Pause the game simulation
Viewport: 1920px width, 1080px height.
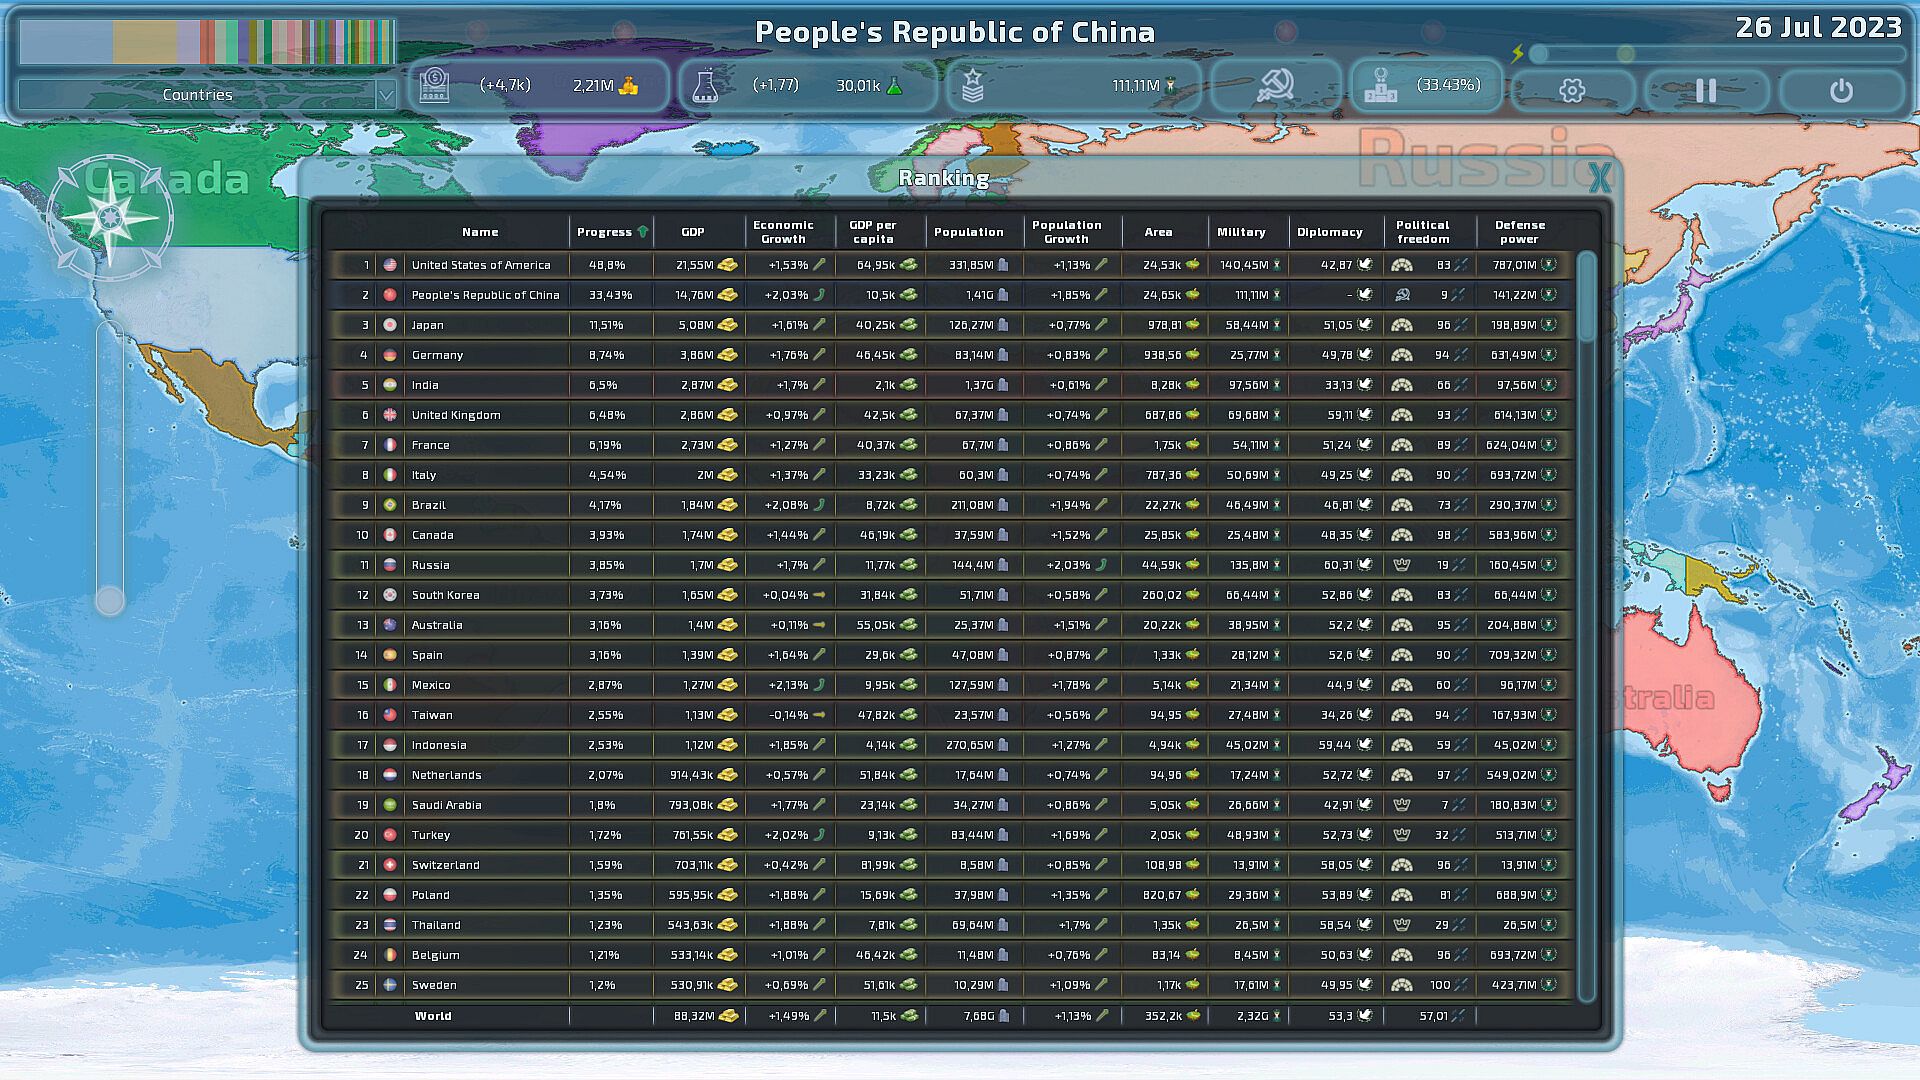pos(1706,91)
